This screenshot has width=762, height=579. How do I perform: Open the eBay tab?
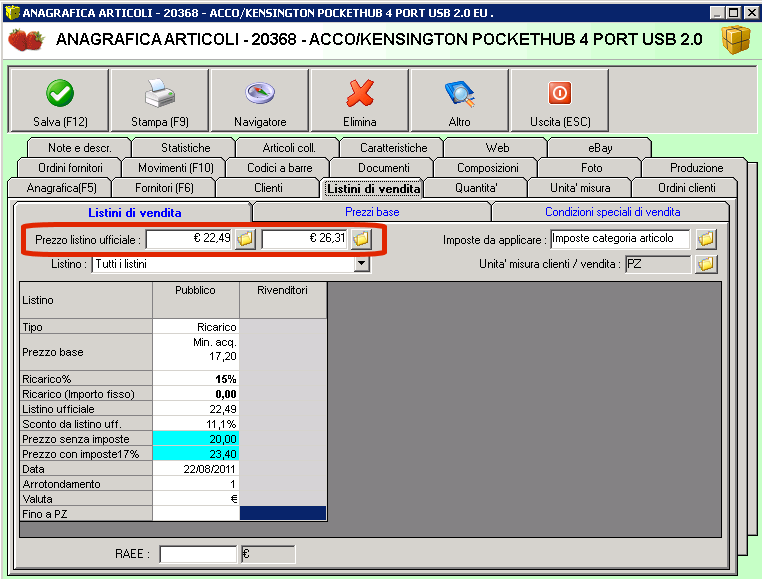600,148
